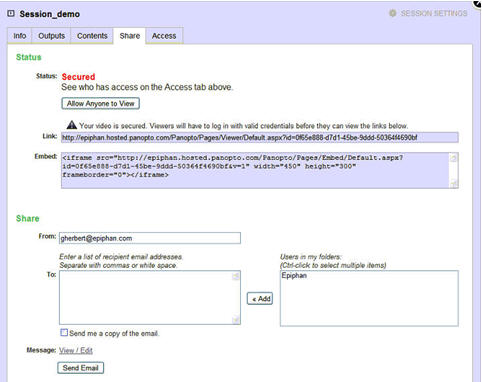Collapse the Session_demo expander icon
Viewport: 482px width, 382px height.
point(11,13)
